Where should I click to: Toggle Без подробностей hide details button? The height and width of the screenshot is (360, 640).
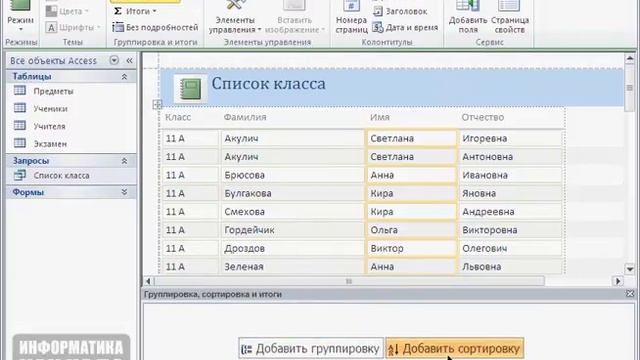(155, 27)
